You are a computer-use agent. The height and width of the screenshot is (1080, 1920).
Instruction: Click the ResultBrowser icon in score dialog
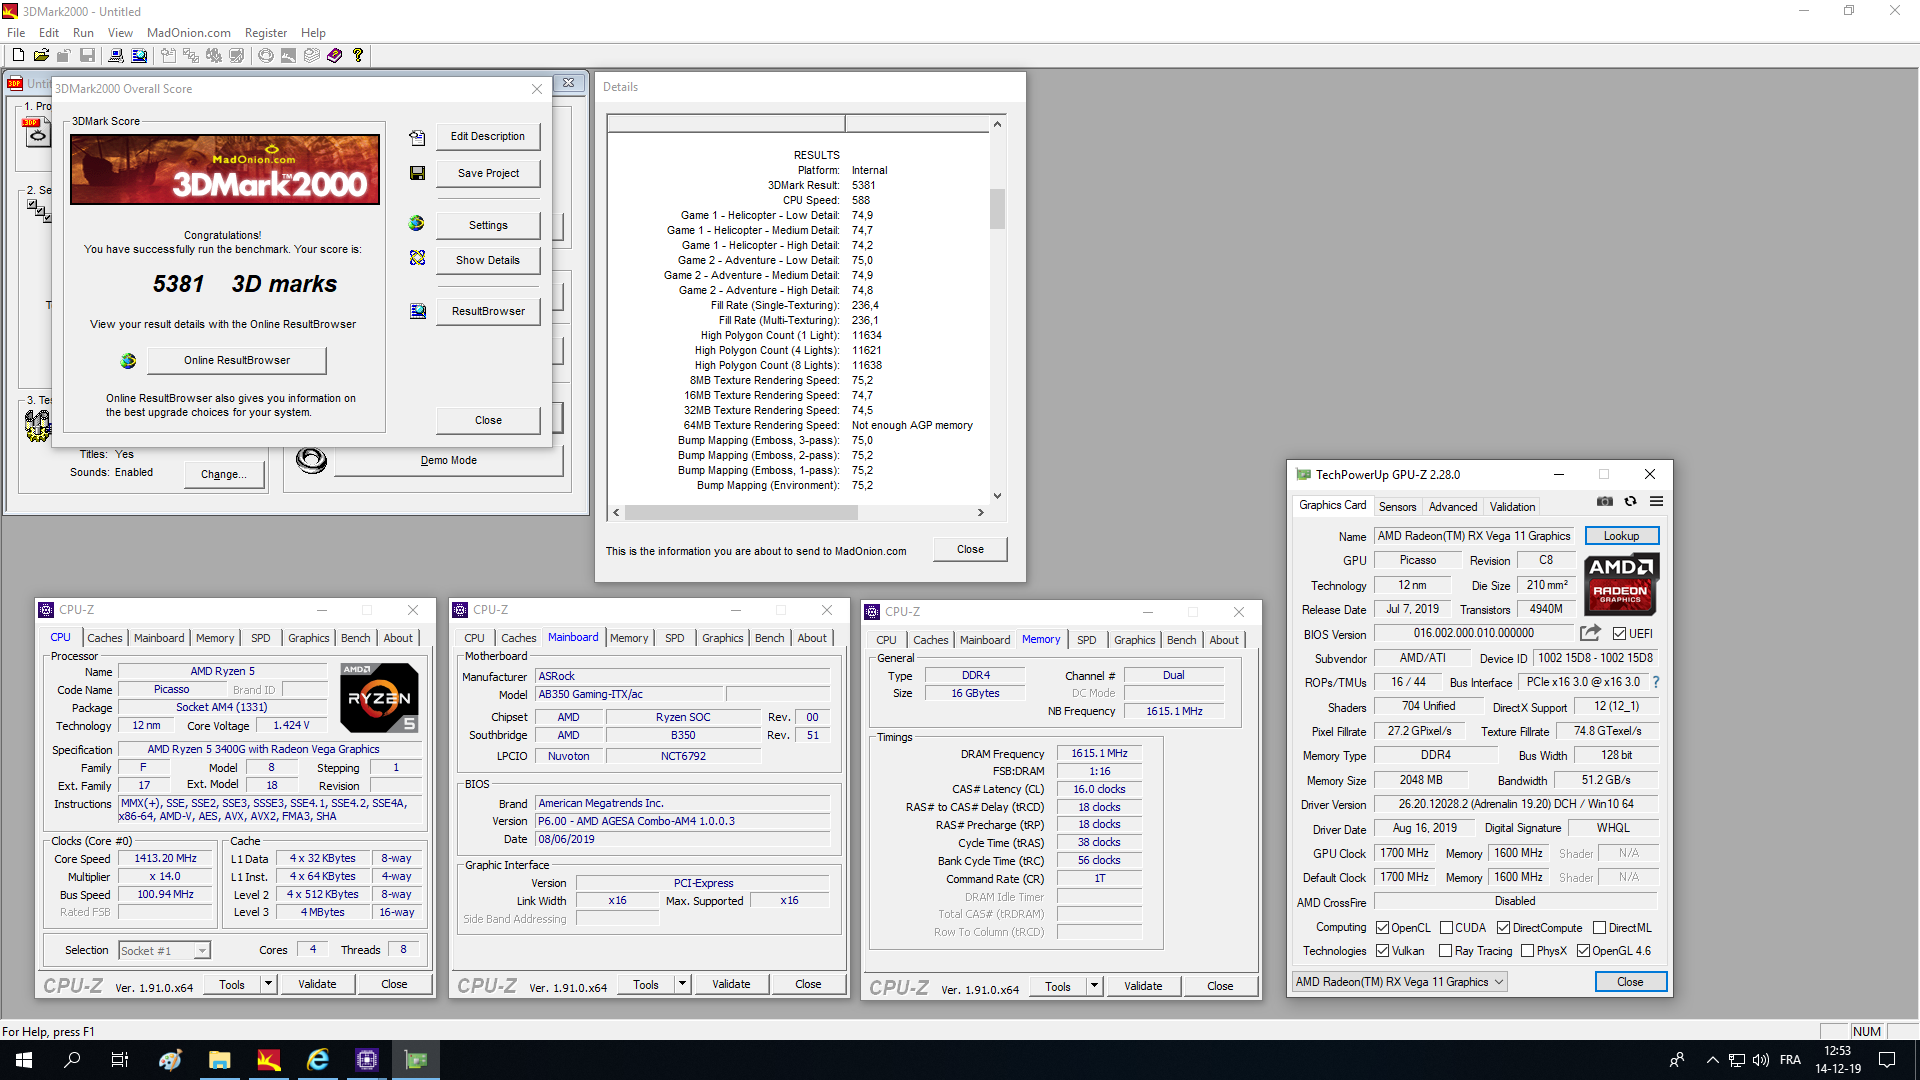pos(417,311)
